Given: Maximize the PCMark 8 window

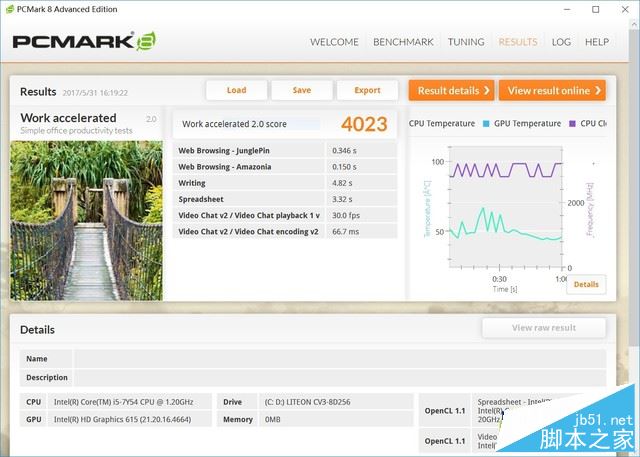Looking at the screenshot, I should click(596, 9).
